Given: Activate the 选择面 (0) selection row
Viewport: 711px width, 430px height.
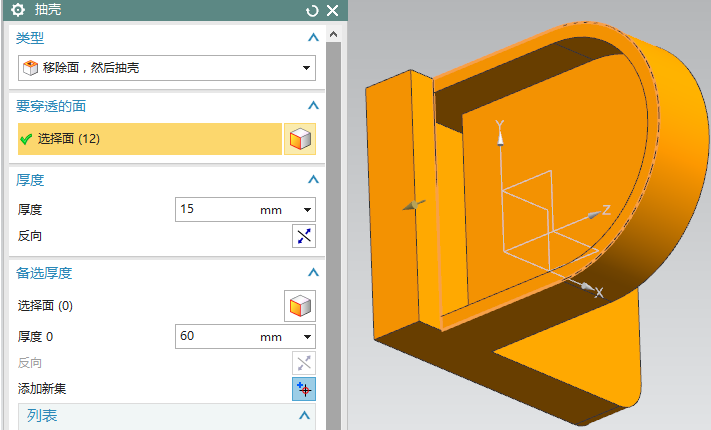Looking at the screenshot, I should [150, 305].
